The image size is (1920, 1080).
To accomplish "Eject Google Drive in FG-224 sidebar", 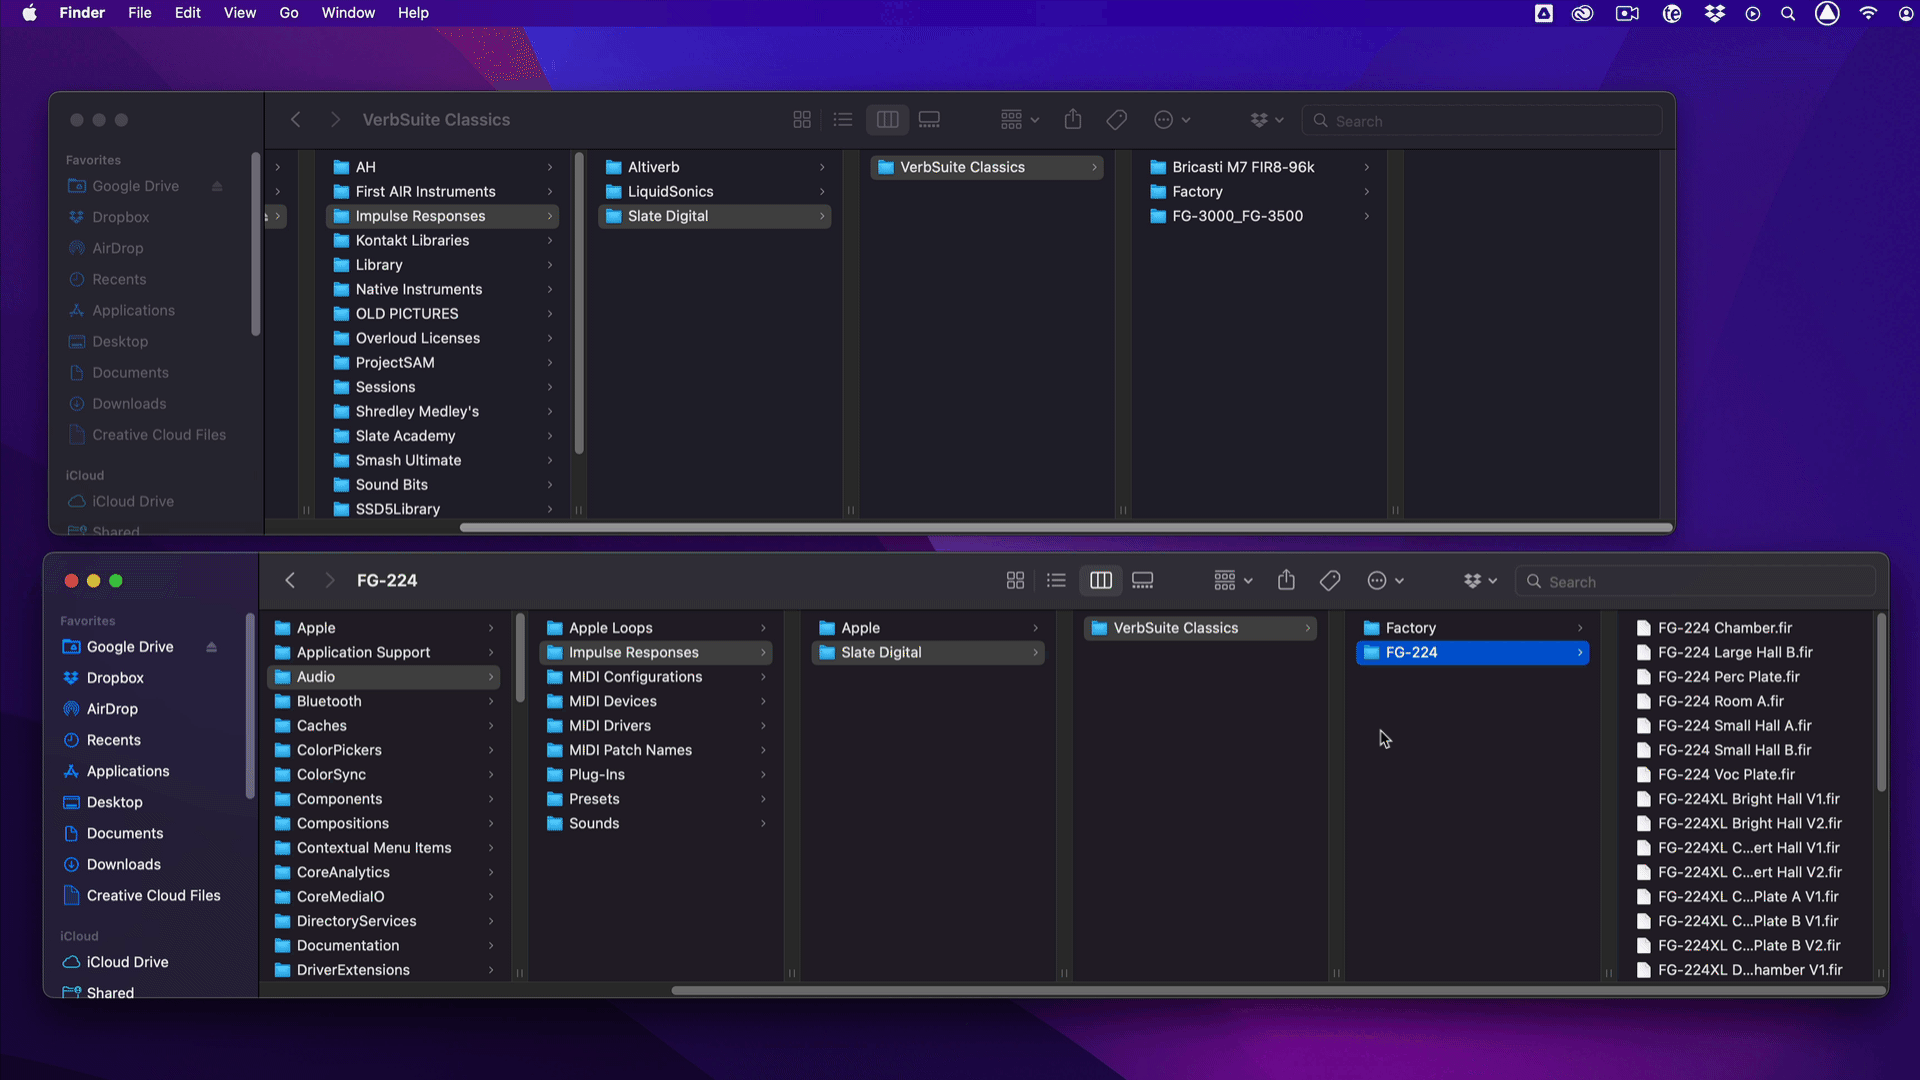I will [x=212, y=648].
